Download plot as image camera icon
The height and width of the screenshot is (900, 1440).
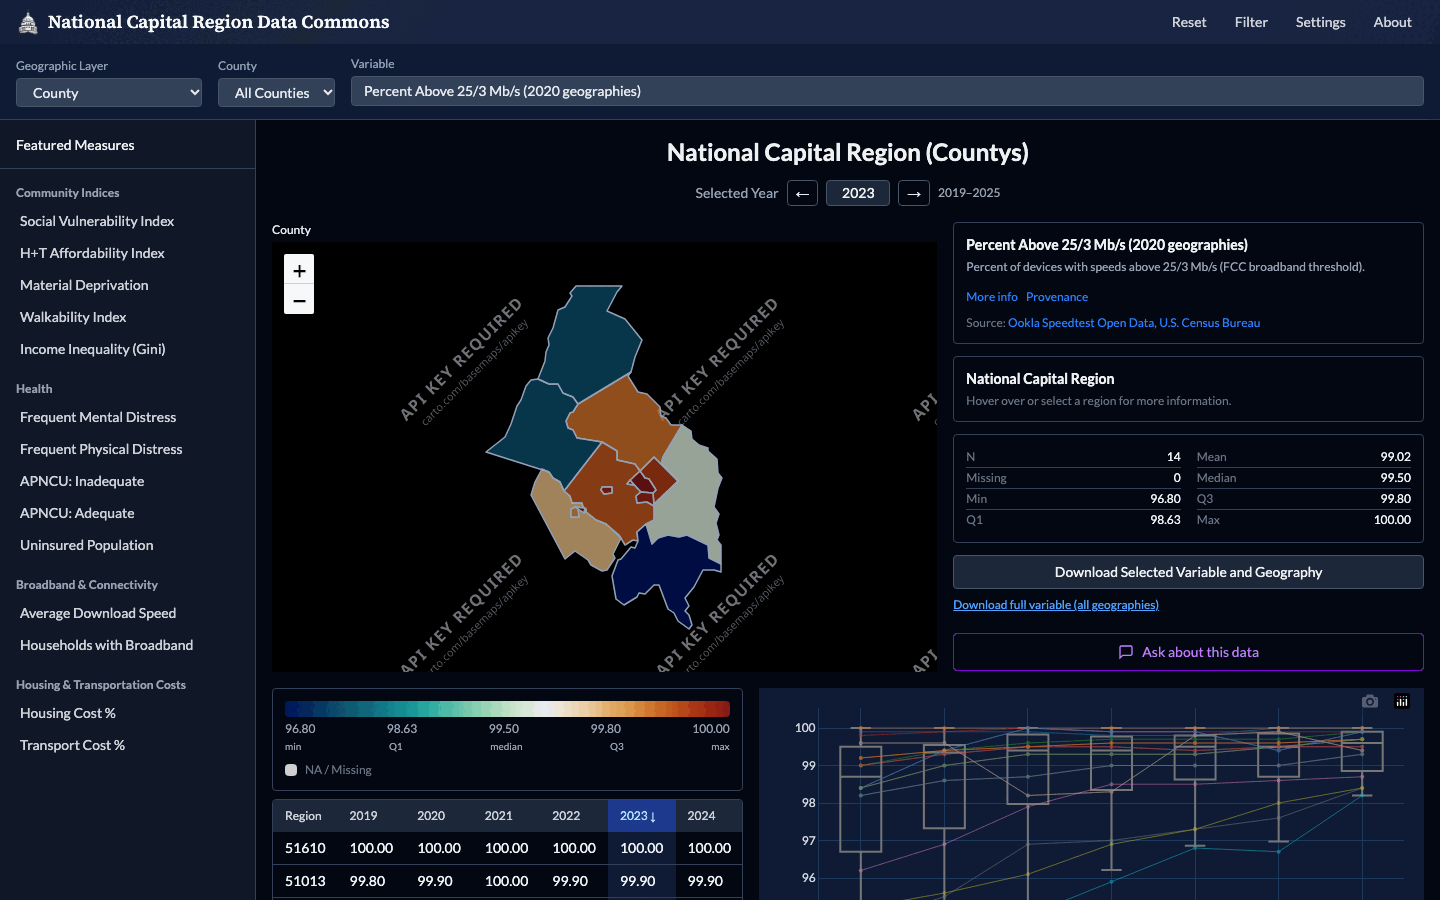(x=1370, y=701)
